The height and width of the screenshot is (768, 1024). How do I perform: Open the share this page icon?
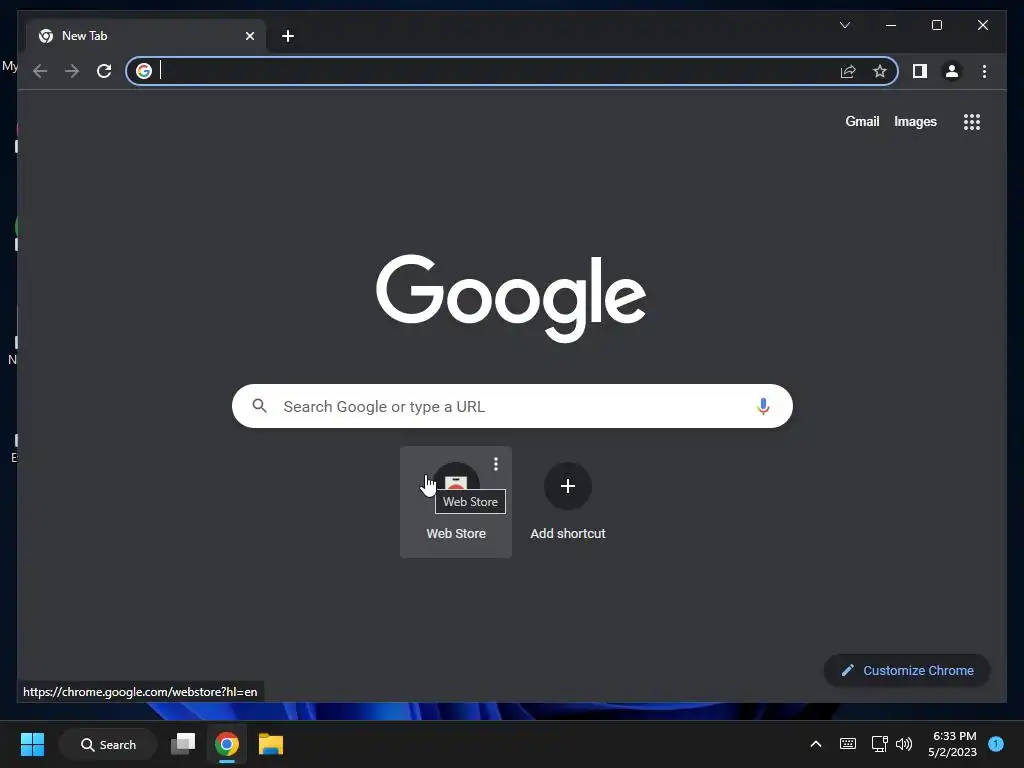[x=848, y=71]
